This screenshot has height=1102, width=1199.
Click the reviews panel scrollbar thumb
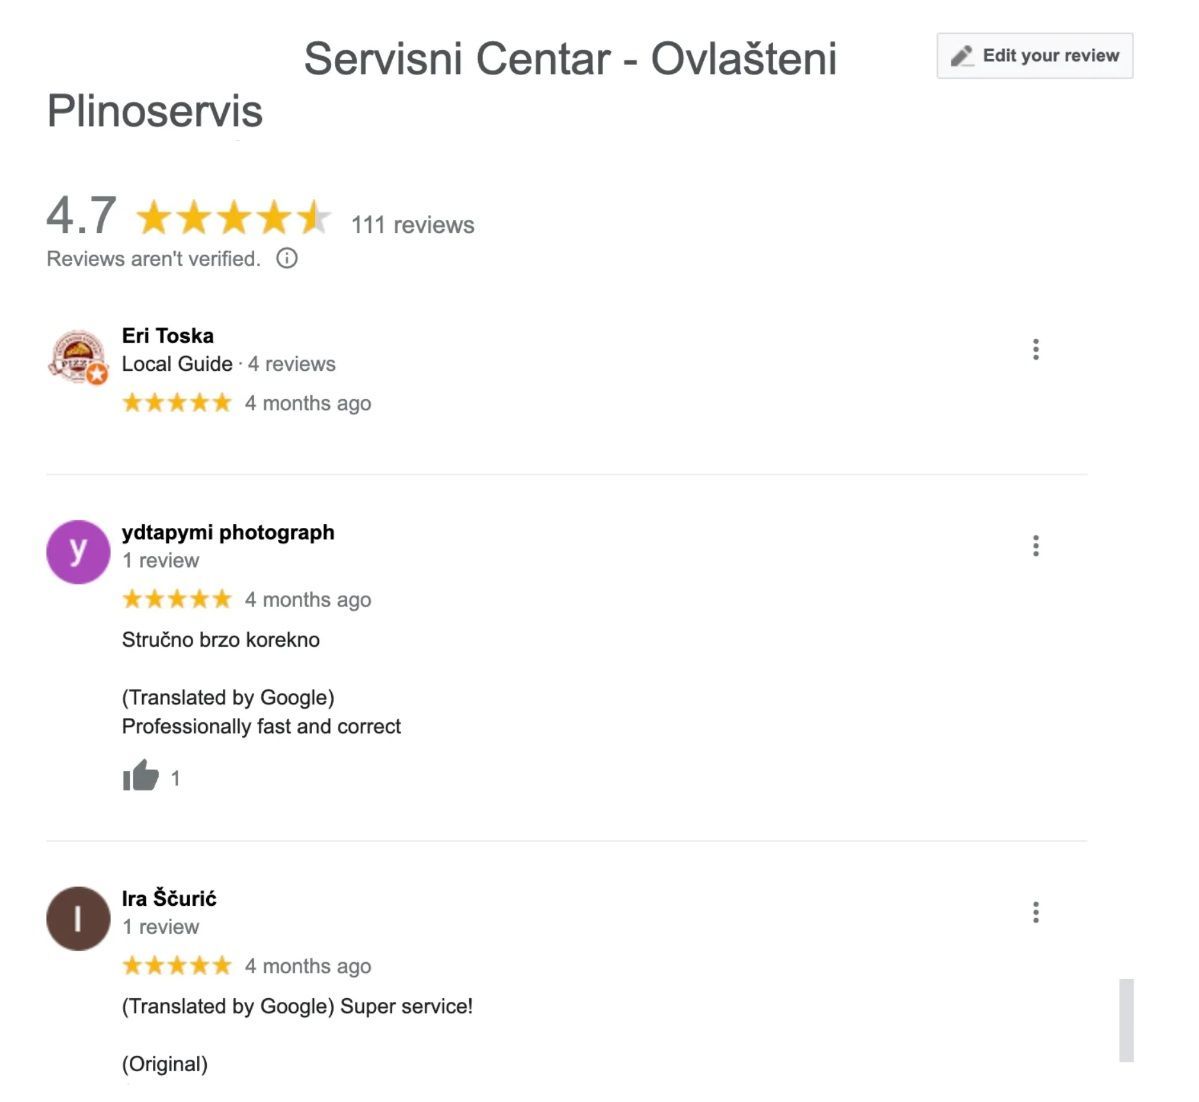pyautogui.click(x=1126, y=1019)
